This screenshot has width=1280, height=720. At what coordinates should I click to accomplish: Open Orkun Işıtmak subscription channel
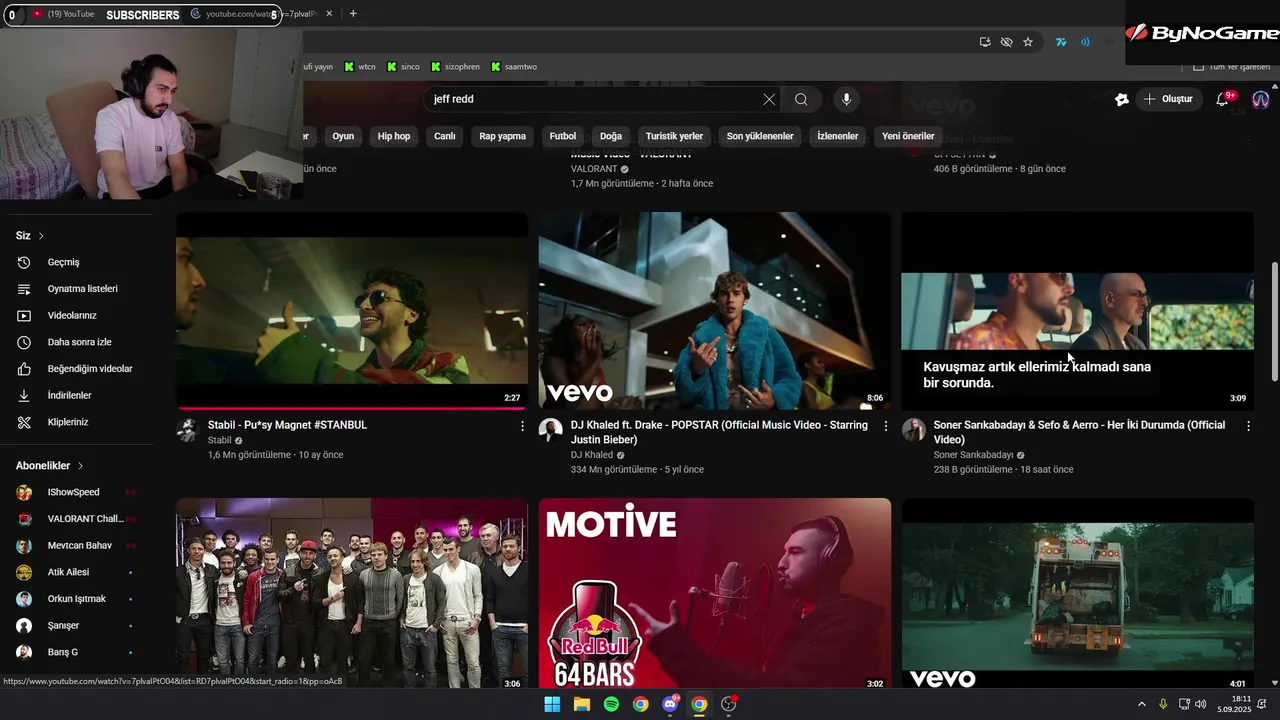point(78,599)
